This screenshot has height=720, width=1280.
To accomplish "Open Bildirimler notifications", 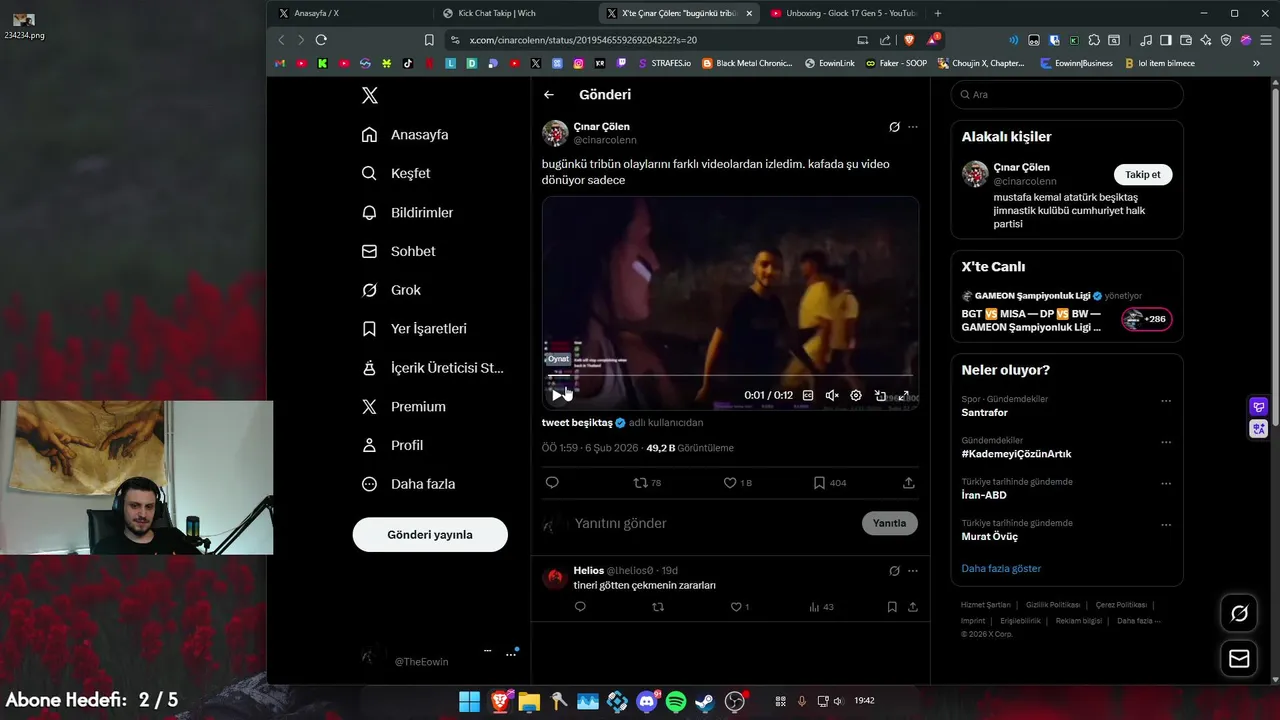I will point(408,212).
